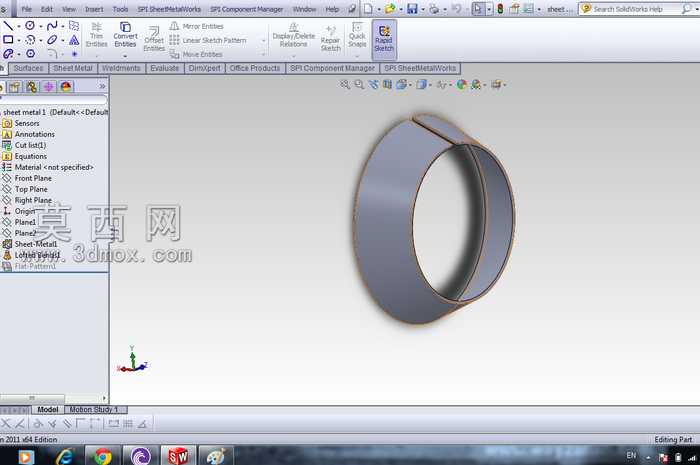Viewport: 700px width, 465px height.
Task: Click the Print icon
Action: pos(434,8)
